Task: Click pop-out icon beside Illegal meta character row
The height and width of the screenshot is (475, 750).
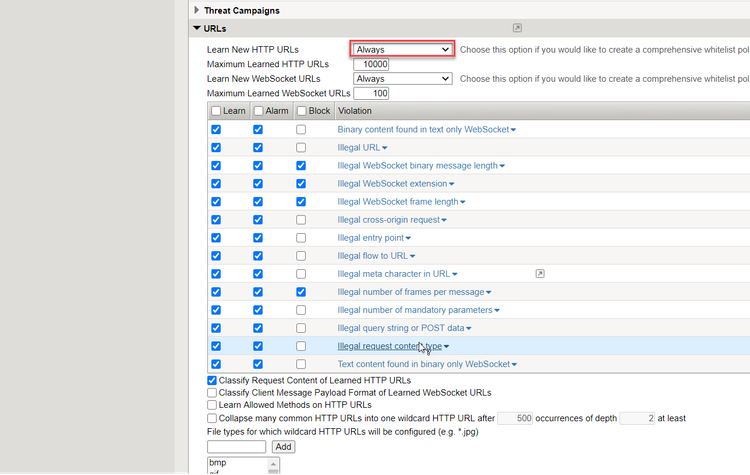Action: [x=540, y=274]
